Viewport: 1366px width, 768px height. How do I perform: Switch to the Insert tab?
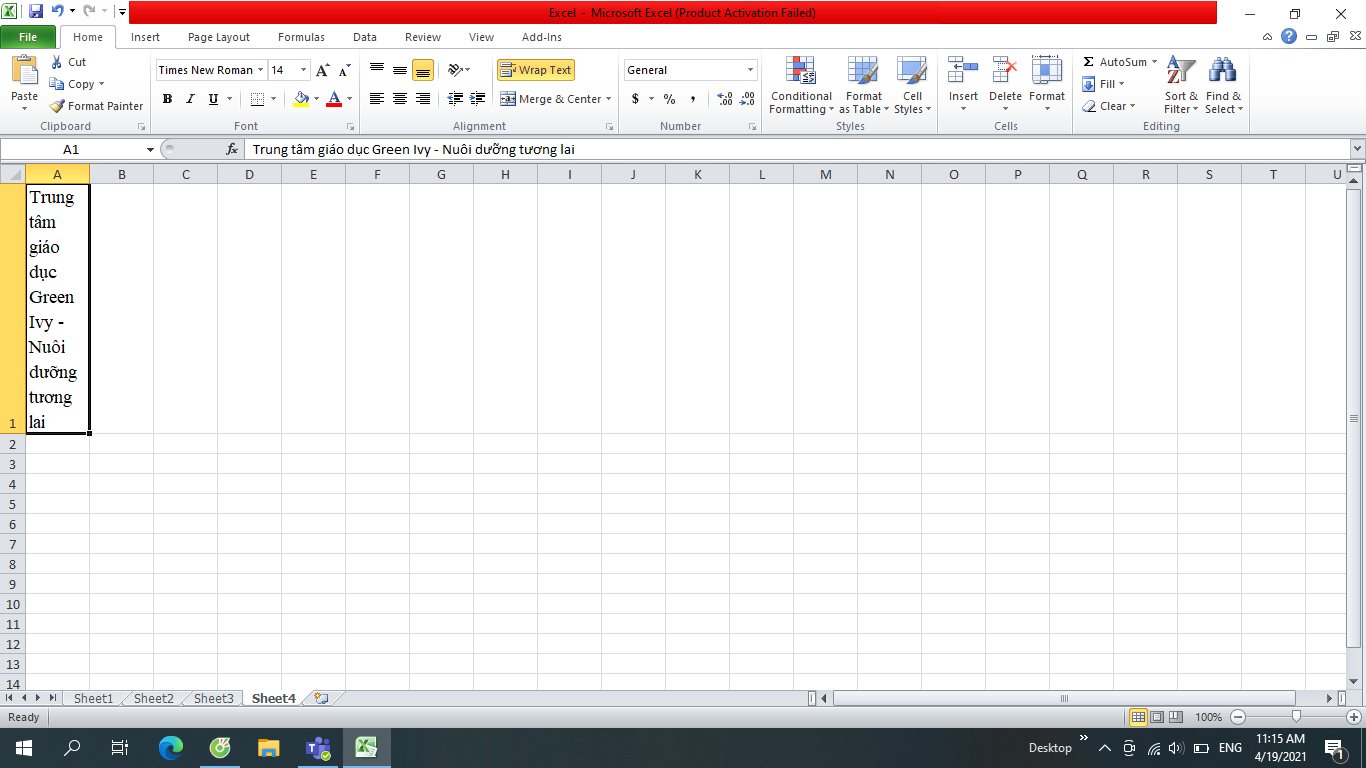(145, 37)
